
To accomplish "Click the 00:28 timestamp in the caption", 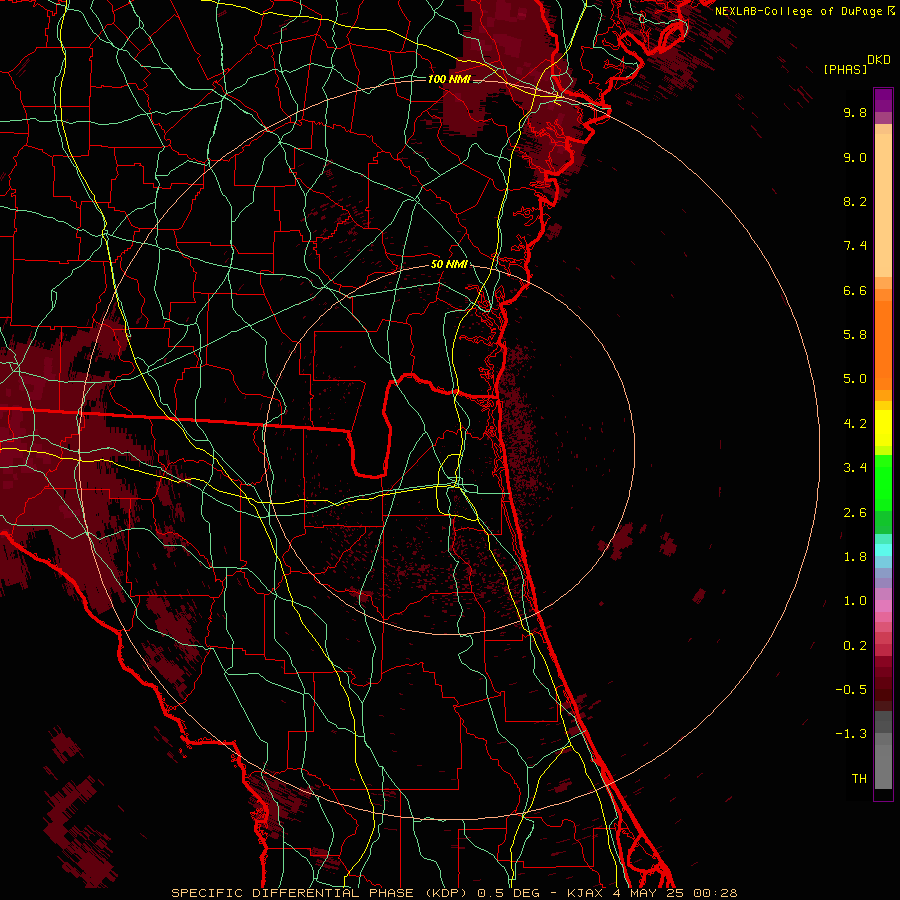I will (715, 893).
